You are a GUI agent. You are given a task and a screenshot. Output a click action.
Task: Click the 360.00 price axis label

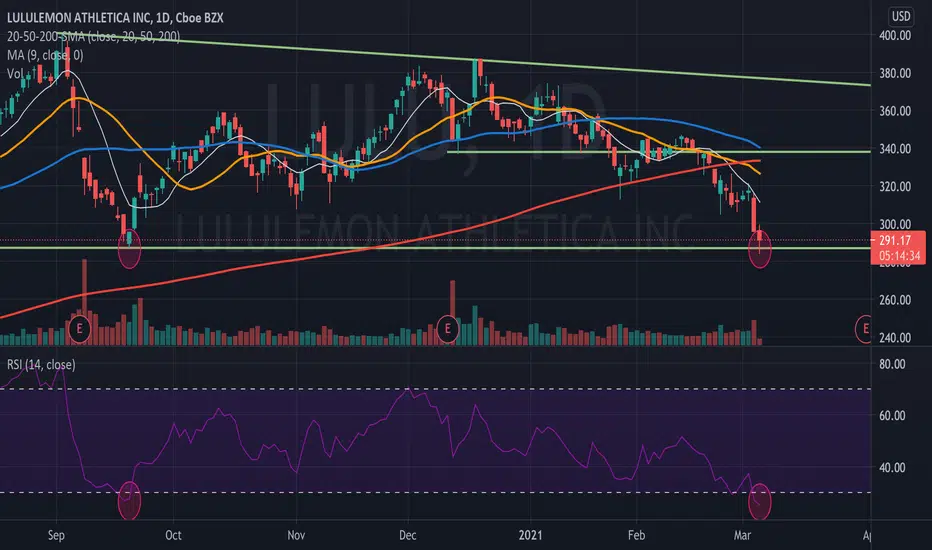pyautogui.click(x=895, y=111)
